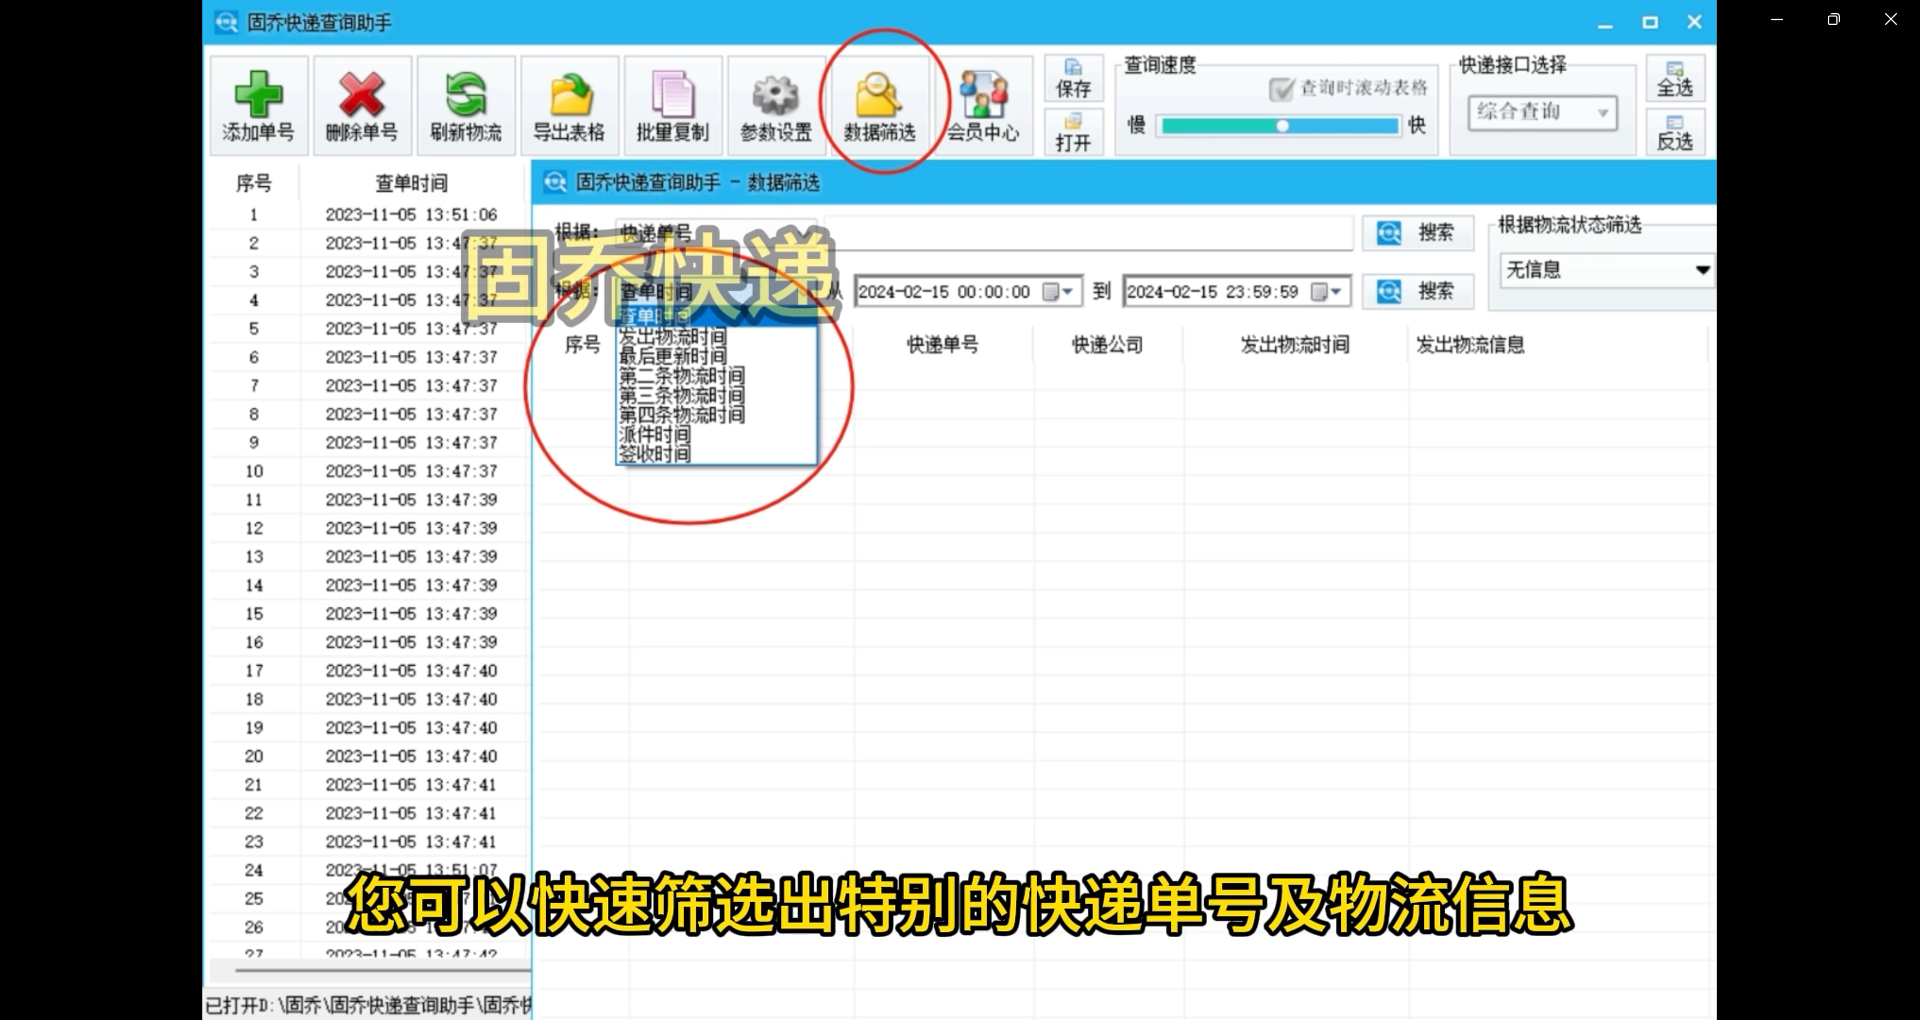Click the 添加单号 add tracking number icon

[x=258, y=105]
